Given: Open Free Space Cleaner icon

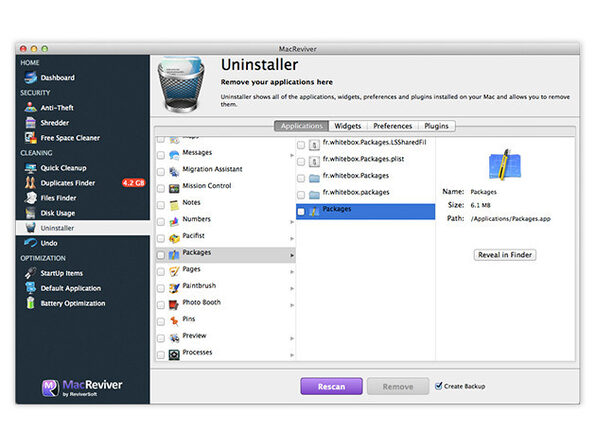Looking at the screenshot, I should pyautogui.click(x=30, y=138).
